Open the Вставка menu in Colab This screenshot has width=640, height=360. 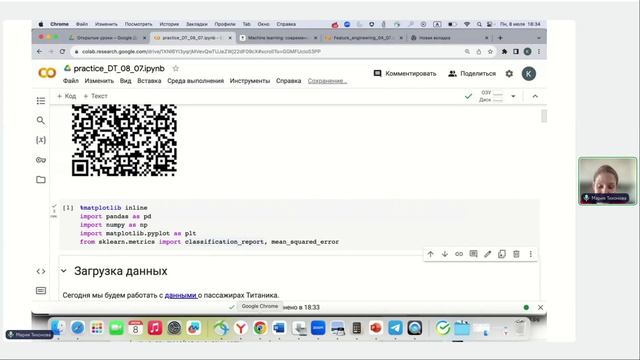[x=149, y=81]
